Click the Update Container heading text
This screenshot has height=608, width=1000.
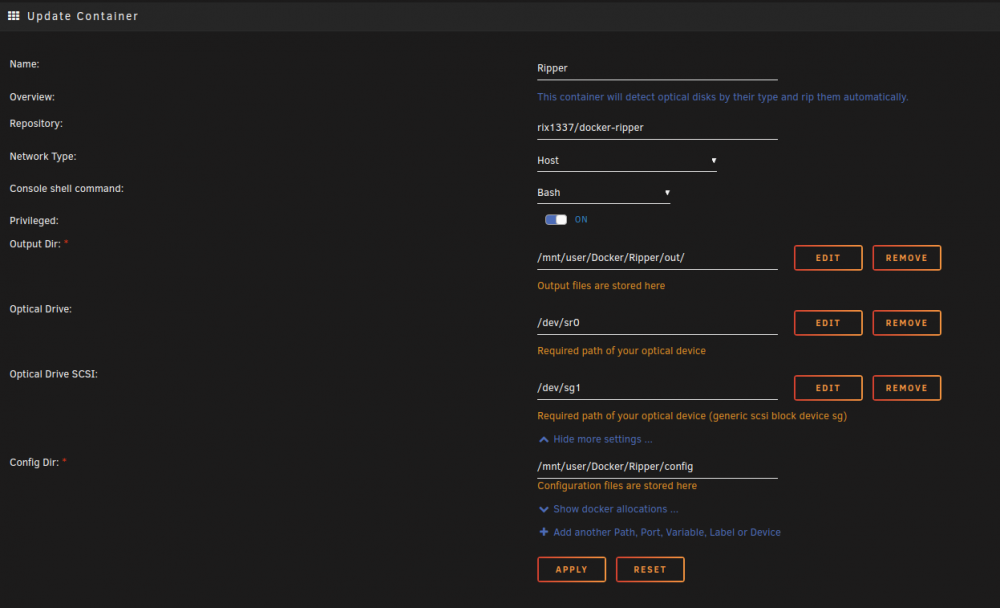pos(82,16)
